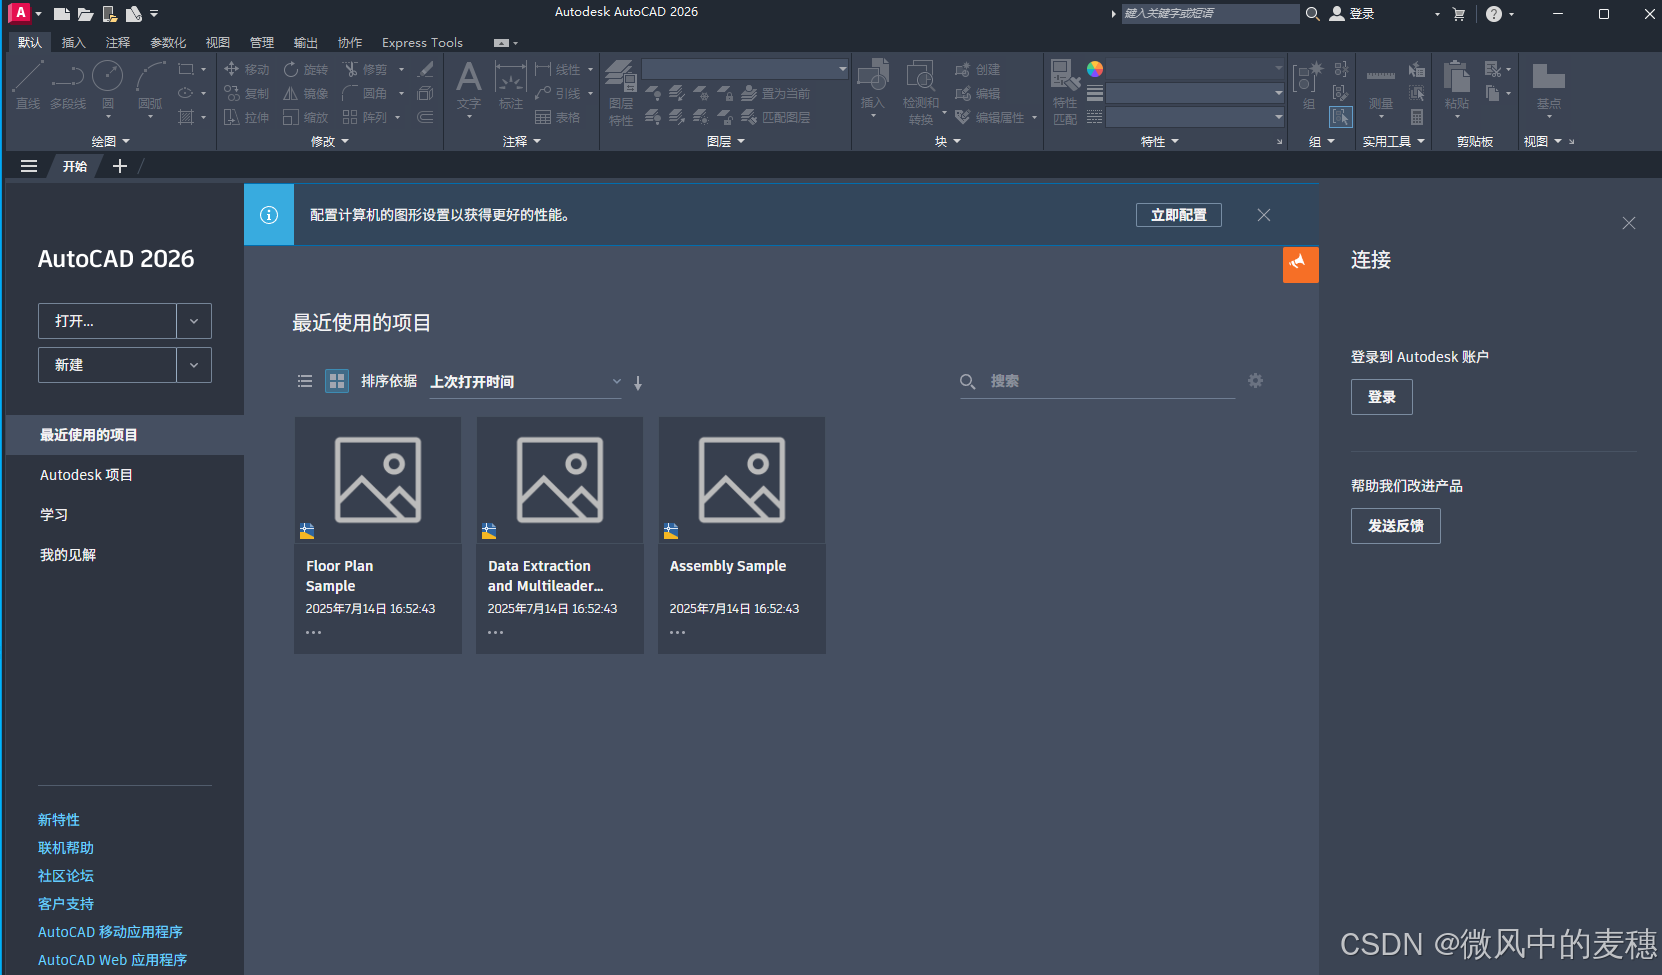This screenshot has height=975, width=1662.
Task: Expand the 图层 panel dropdown
Action: coord(726,142)
